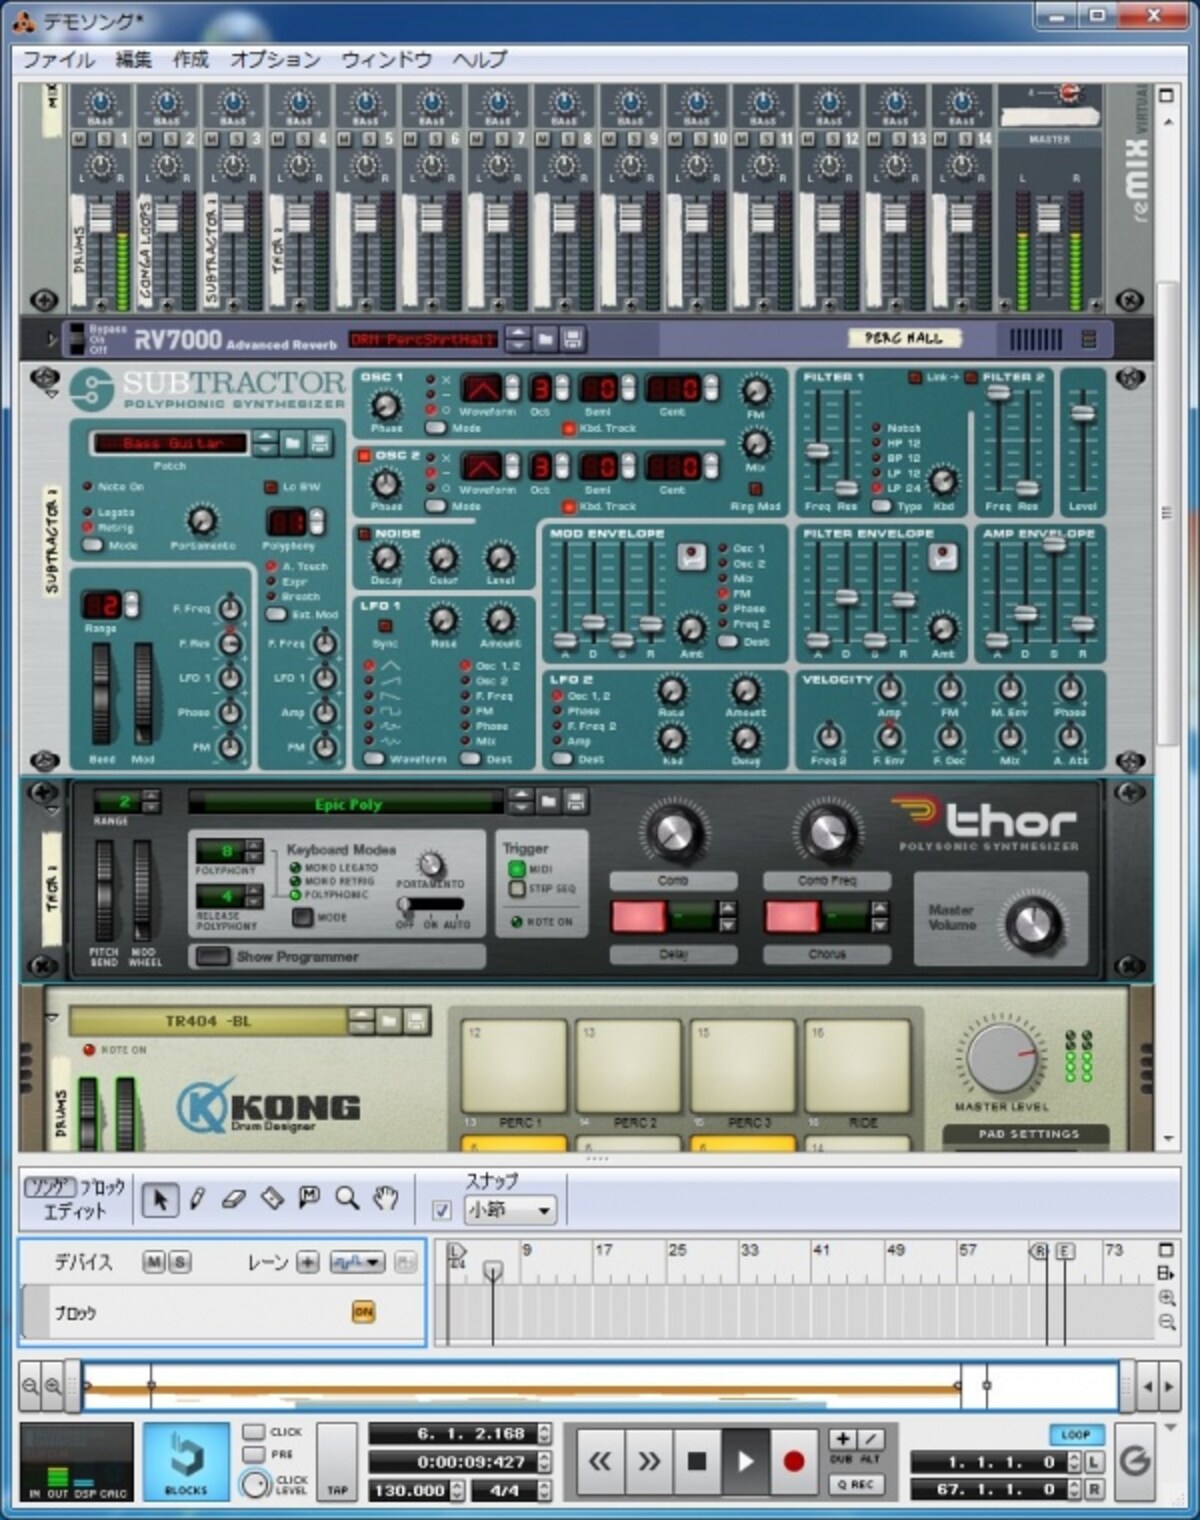The width and height of the screenshot is (1200, 1520).
Task: Toggle the Subtractor OSC 2 enable button
Action: (365, 456)
